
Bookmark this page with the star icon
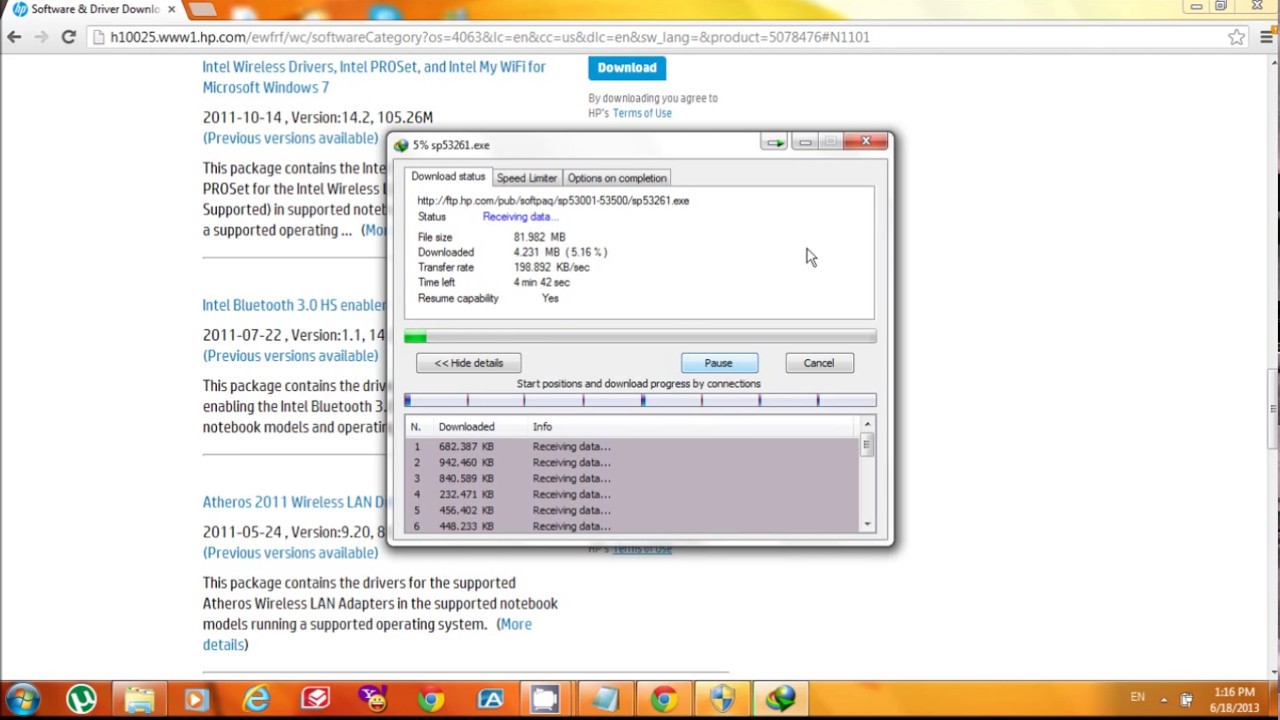click(1237, 37)
